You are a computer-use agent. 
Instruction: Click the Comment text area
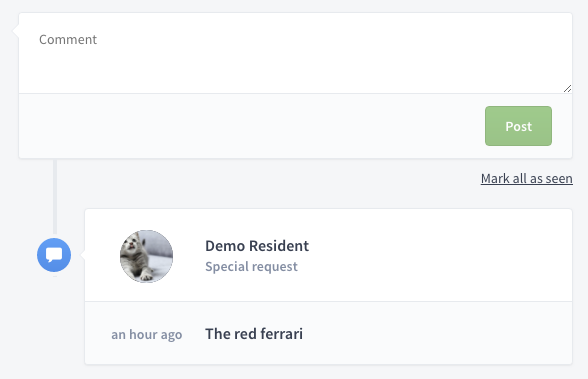coord(296,53)
